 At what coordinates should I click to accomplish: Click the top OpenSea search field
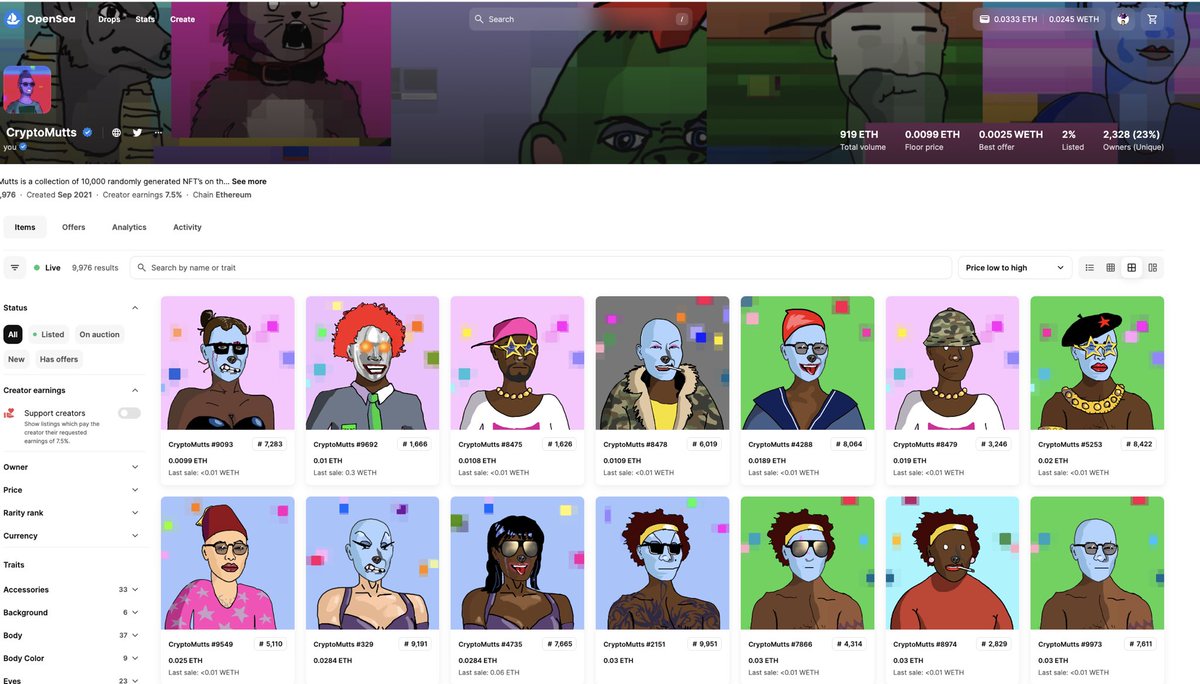click(x=582, y=19)
